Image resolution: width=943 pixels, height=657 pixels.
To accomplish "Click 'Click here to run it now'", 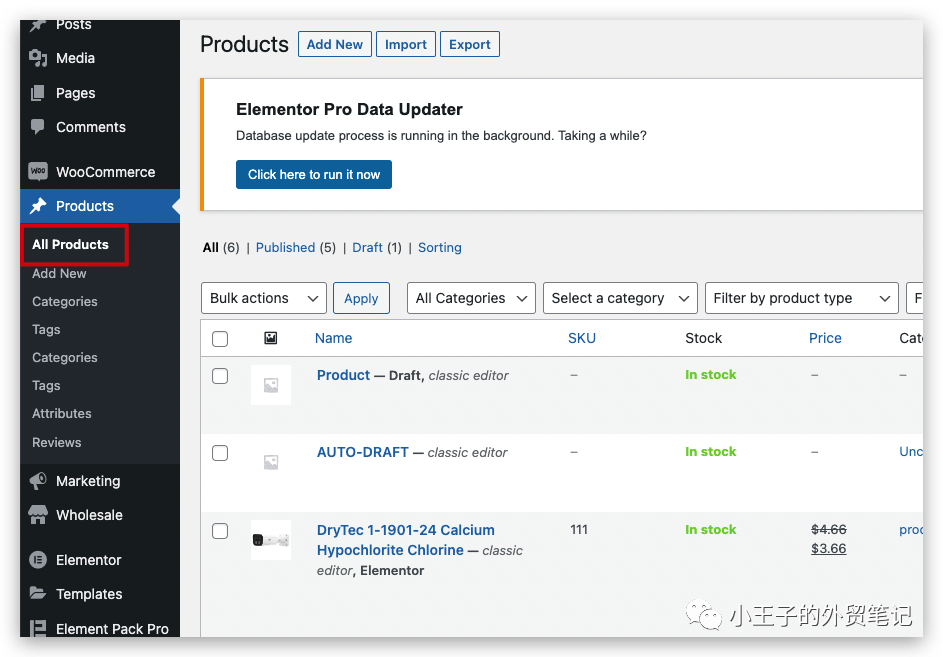I will tap(314, 174).
